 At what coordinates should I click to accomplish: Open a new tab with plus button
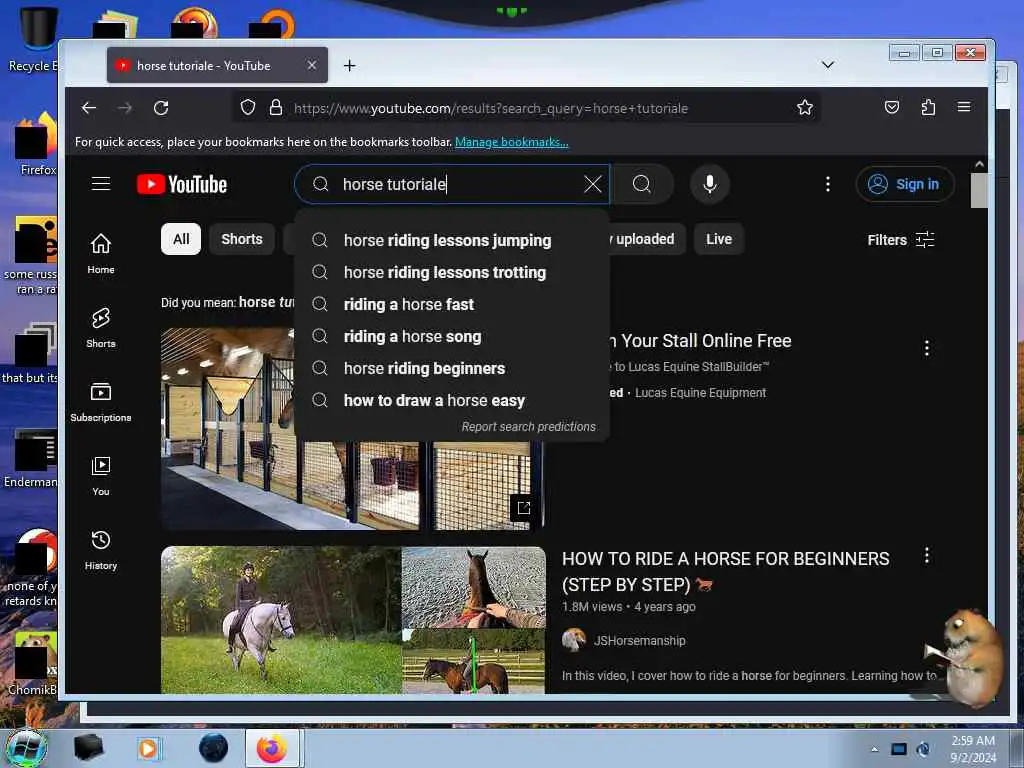coord(349,65)
